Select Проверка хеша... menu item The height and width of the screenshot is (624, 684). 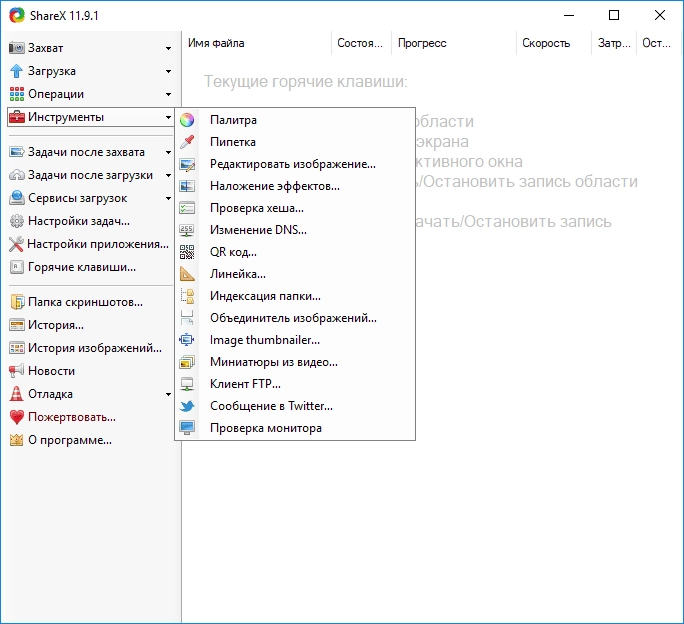point(295,208)
